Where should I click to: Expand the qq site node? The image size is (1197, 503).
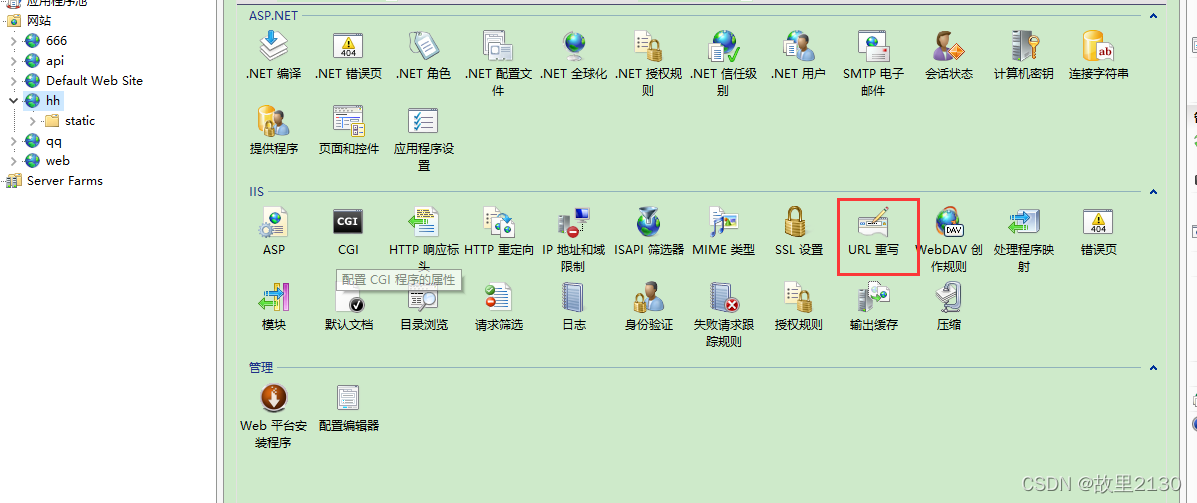pyautogui.click(x=14, y=140)
